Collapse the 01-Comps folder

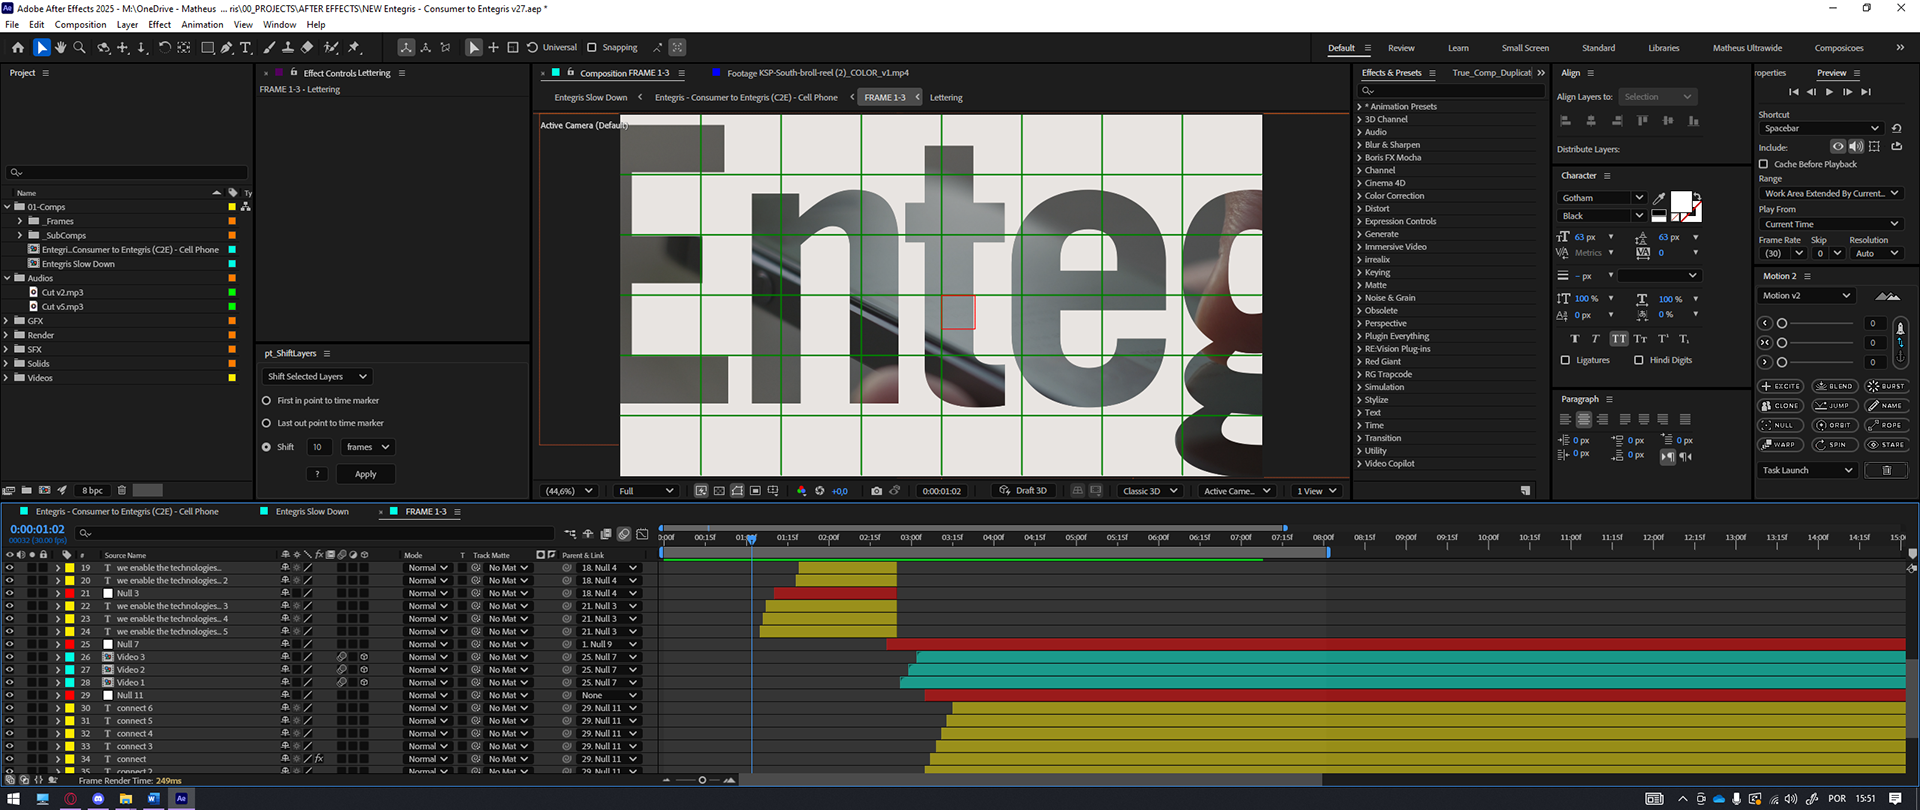[x=7, y=207]
